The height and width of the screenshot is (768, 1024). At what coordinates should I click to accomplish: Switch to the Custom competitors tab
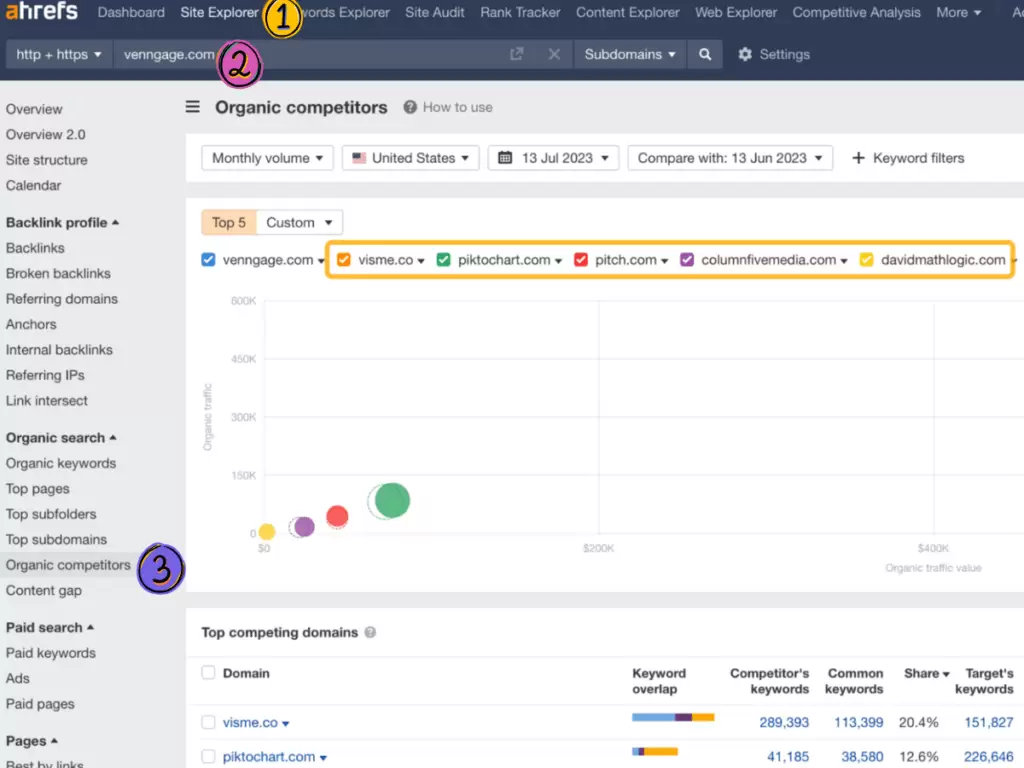click(x=299, y=222)
